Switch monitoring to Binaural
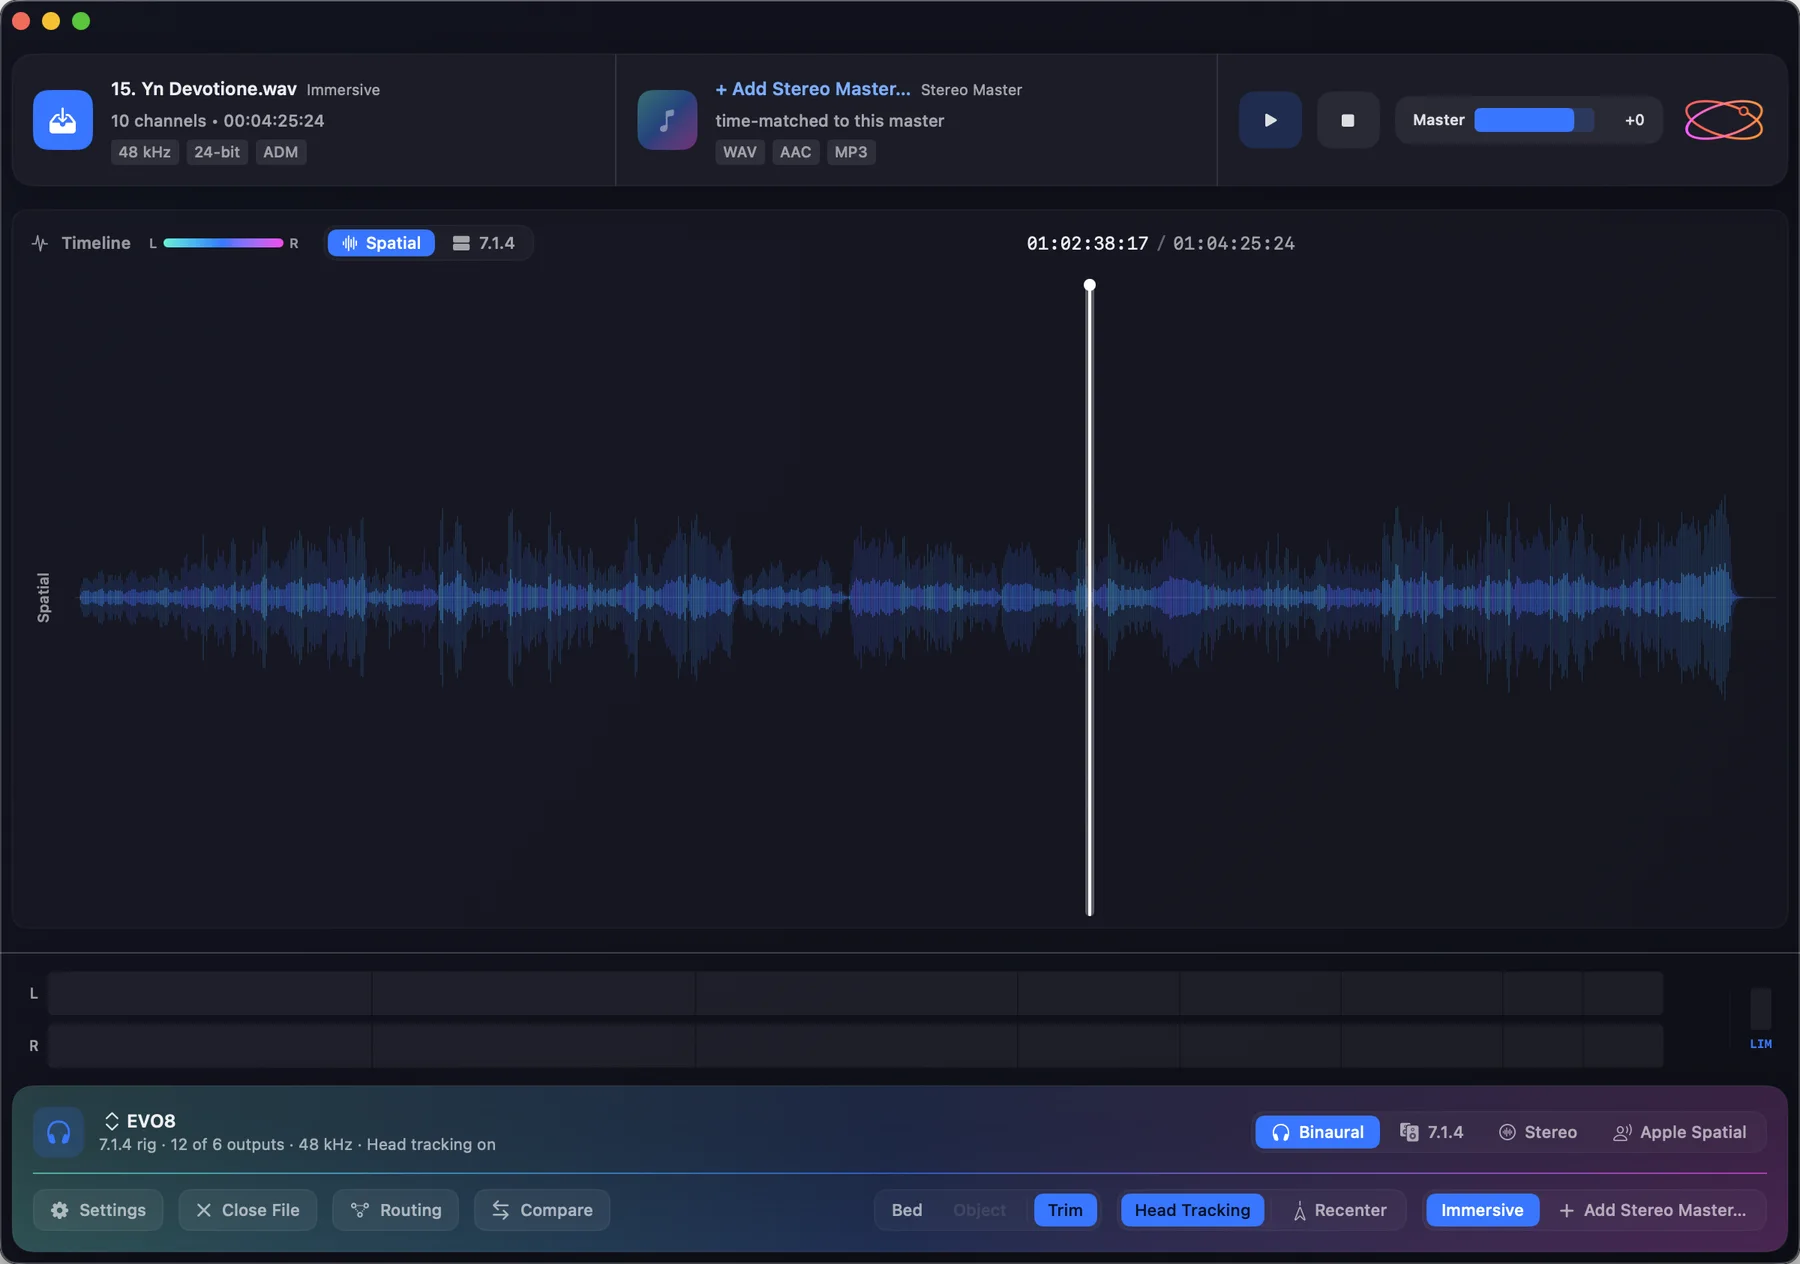This screenshot has height=1264, width=1800. tap(1317, 1132)
